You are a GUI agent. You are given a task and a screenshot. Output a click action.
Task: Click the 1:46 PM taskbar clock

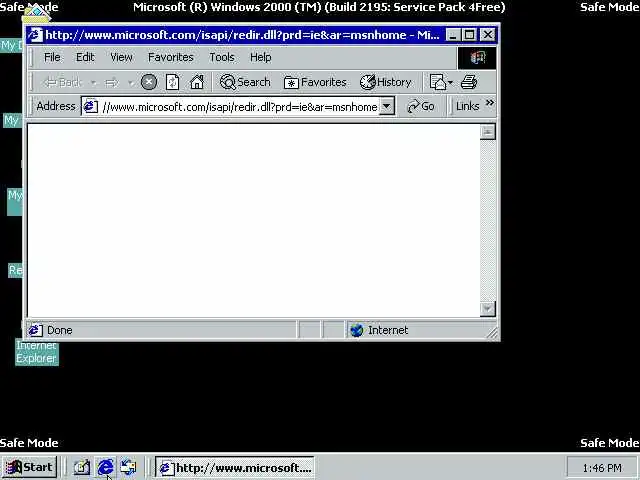(x=602, y=468)
